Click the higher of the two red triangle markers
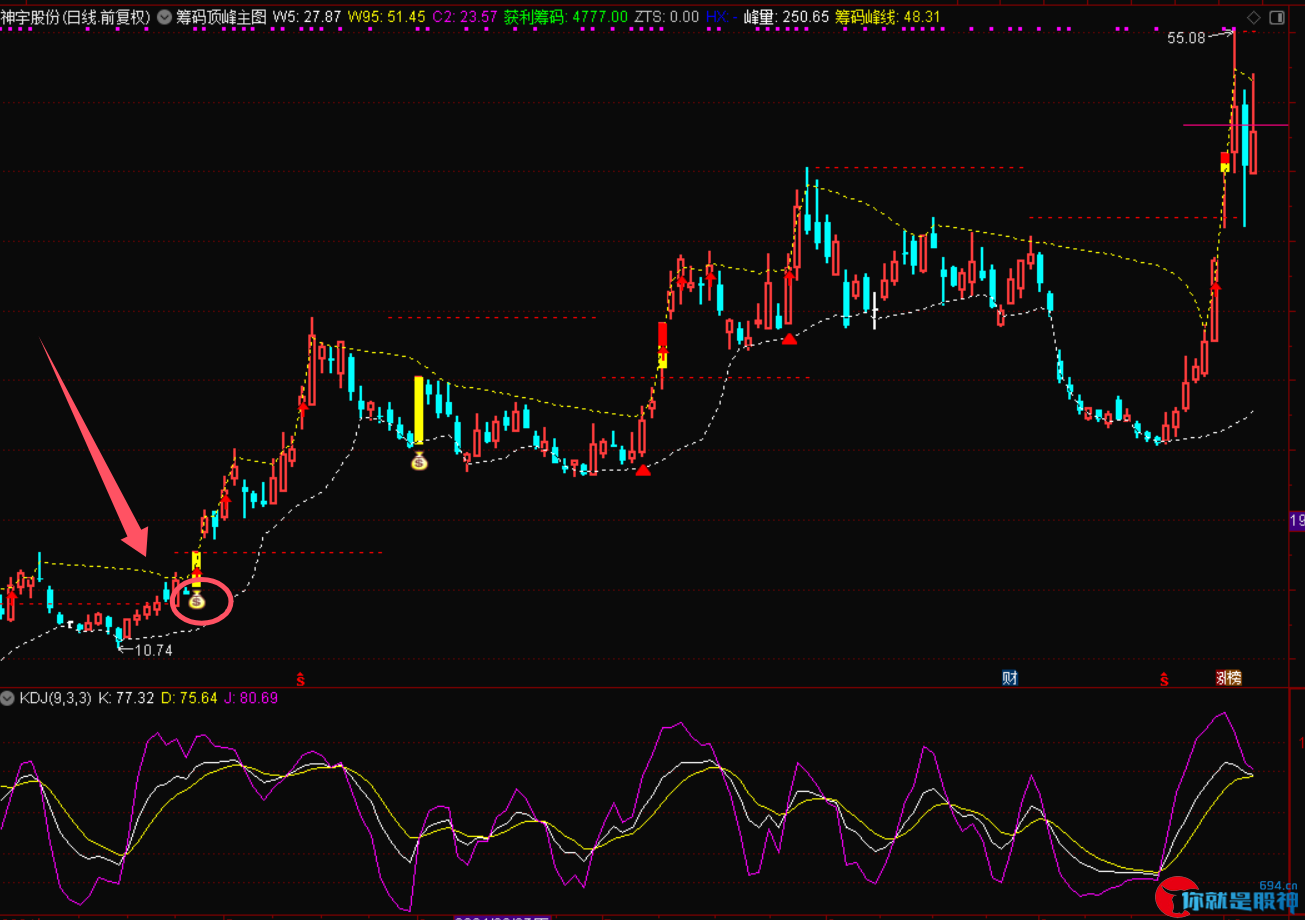The height and width of the screenshot is (920, 1305). [789, 339]
